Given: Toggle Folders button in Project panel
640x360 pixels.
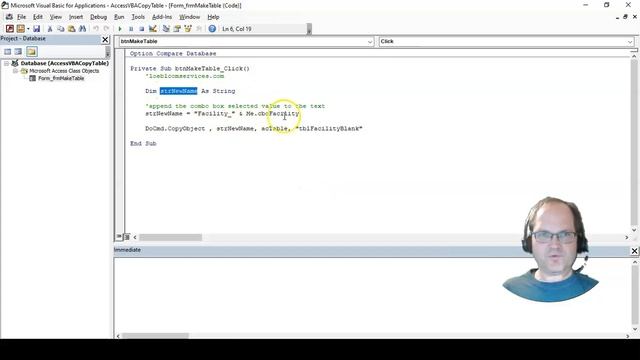Looking at the screenshot, I should 32,51.
